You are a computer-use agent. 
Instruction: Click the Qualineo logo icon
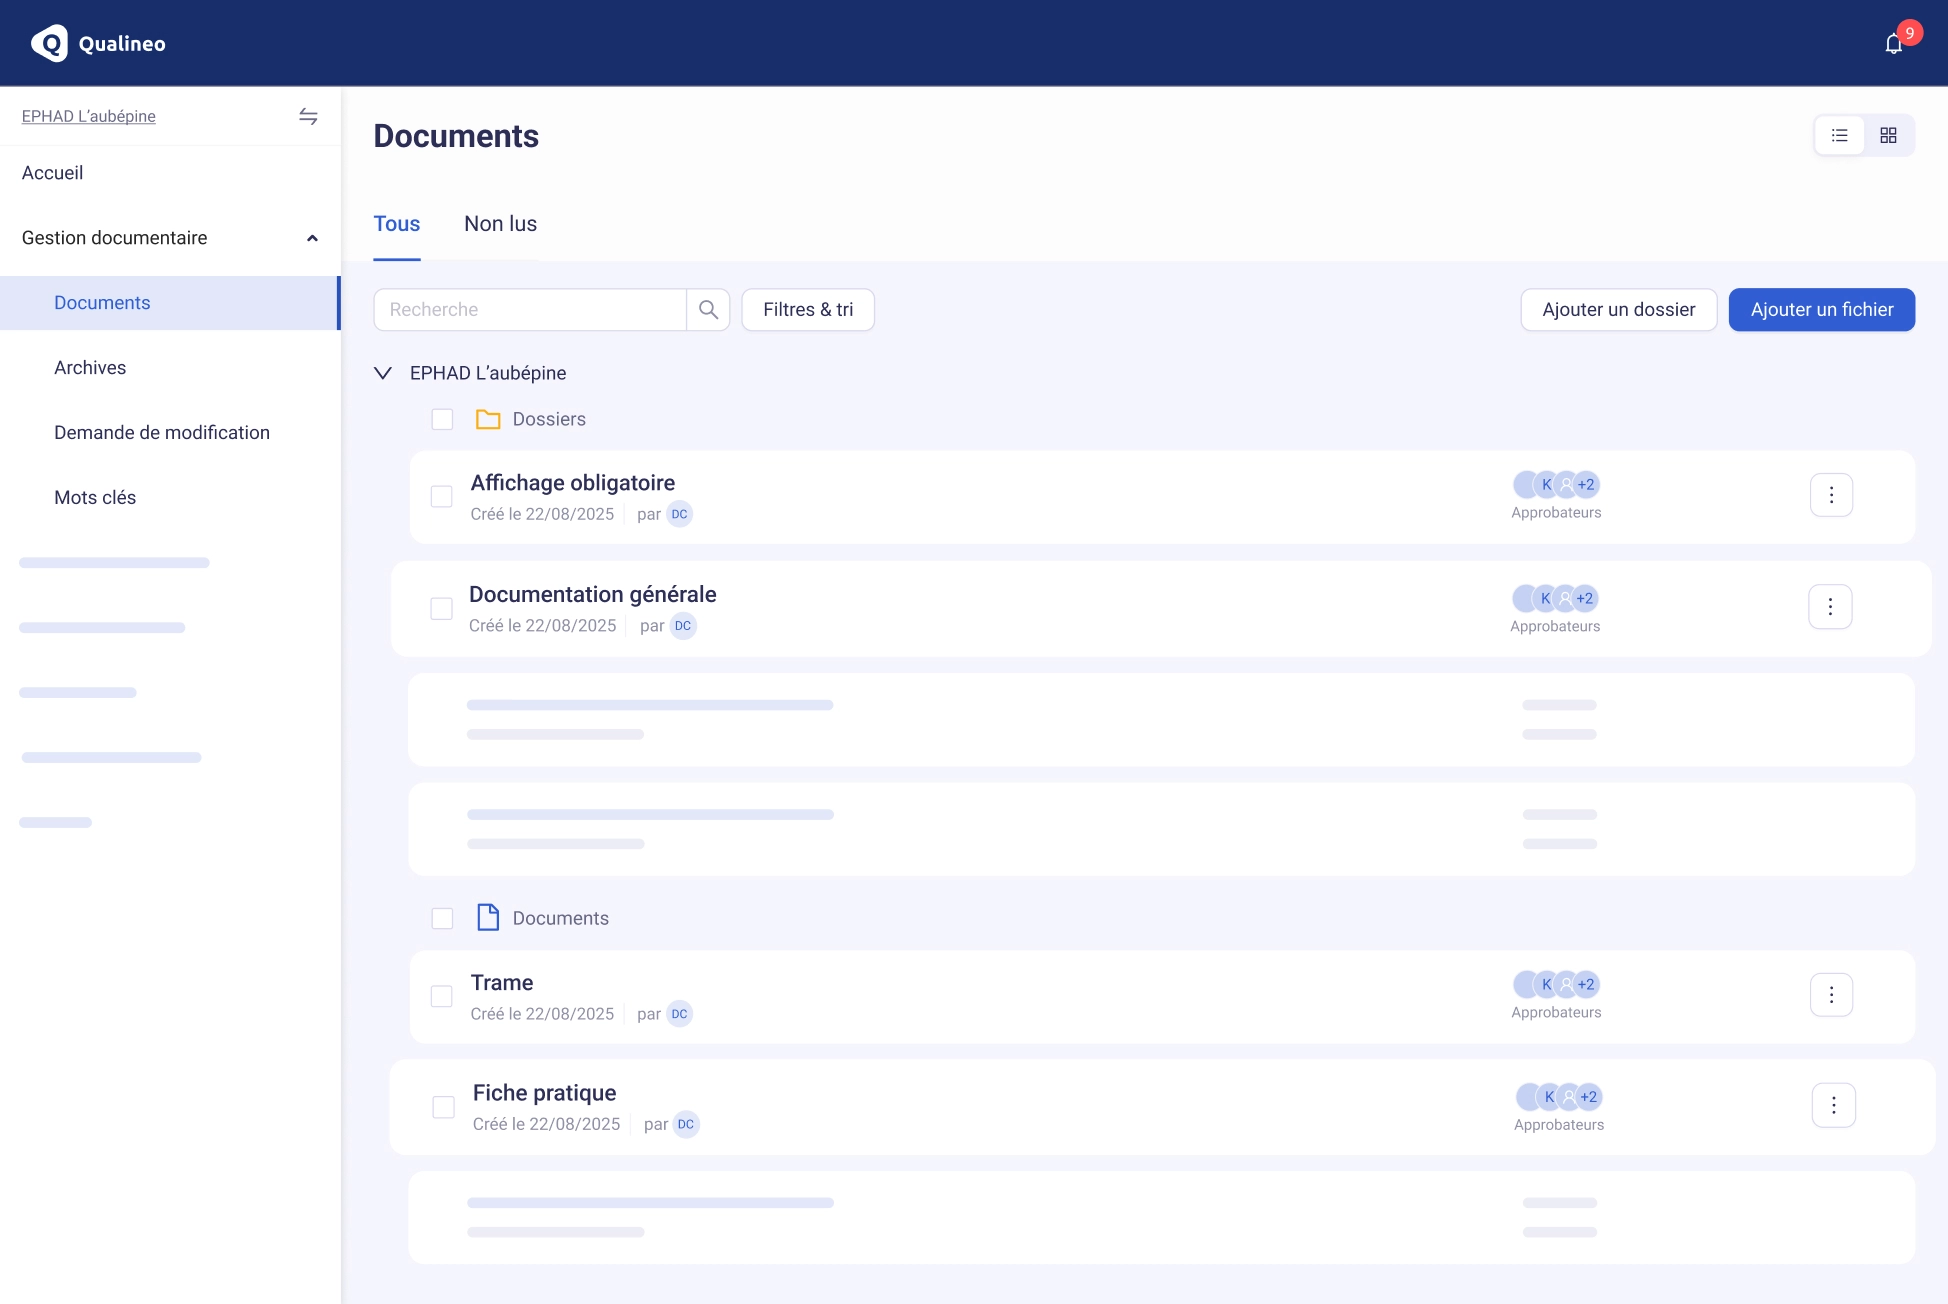49,43
